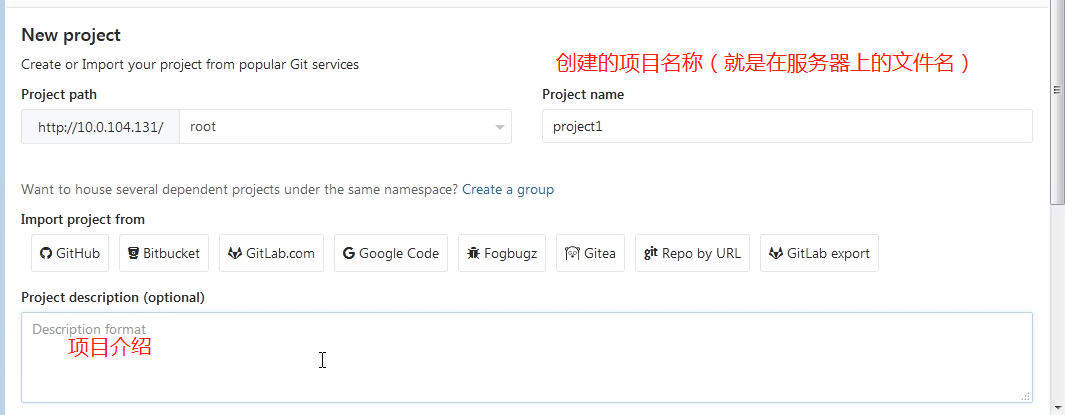Import project from Google Code
Screen dimensions: 1065x415
coord(391,253)
